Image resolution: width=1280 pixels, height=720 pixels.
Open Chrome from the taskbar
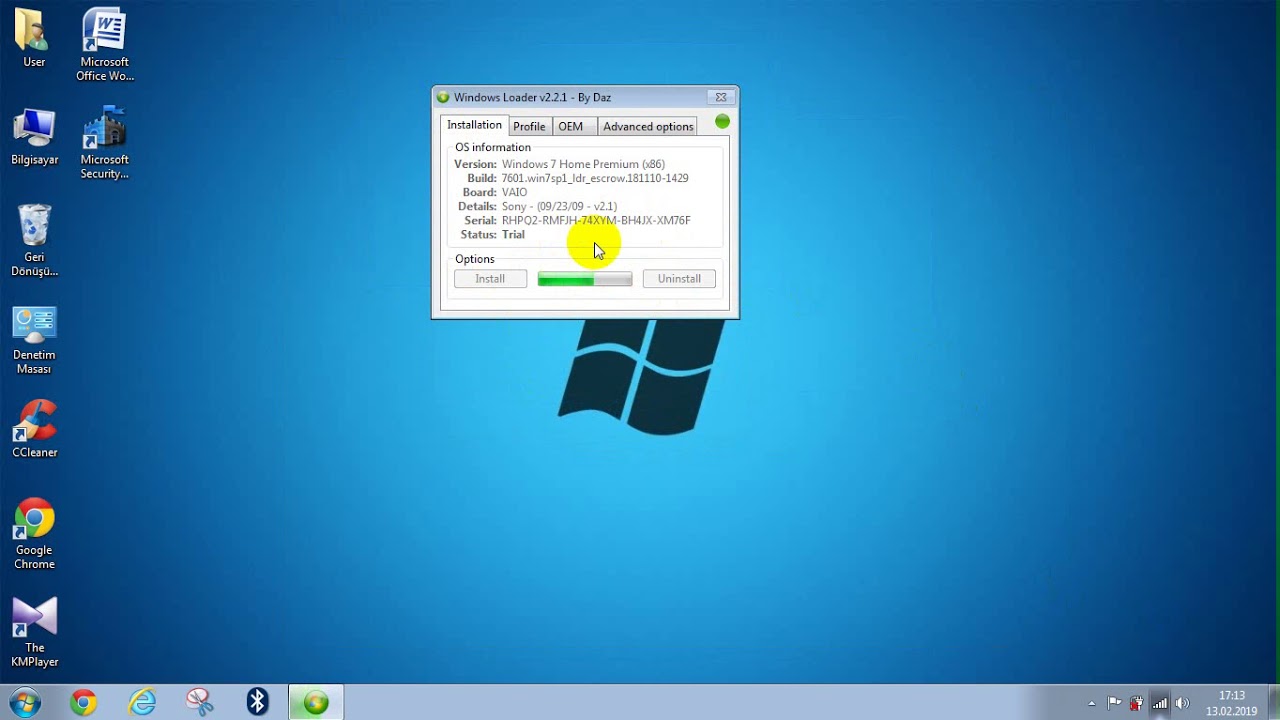click(x=84, y=702)
